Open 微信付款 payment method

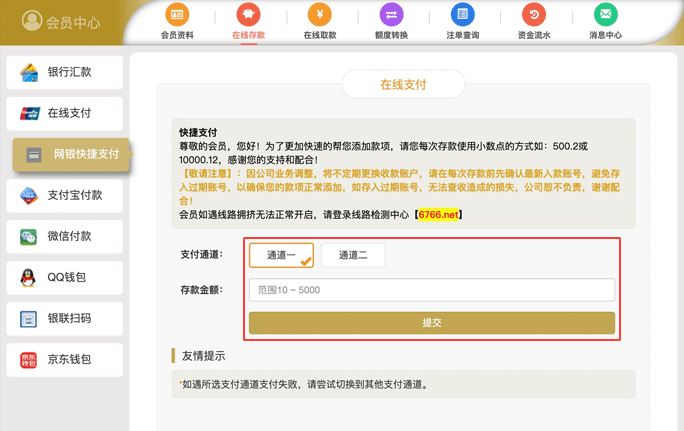[65, 237]
